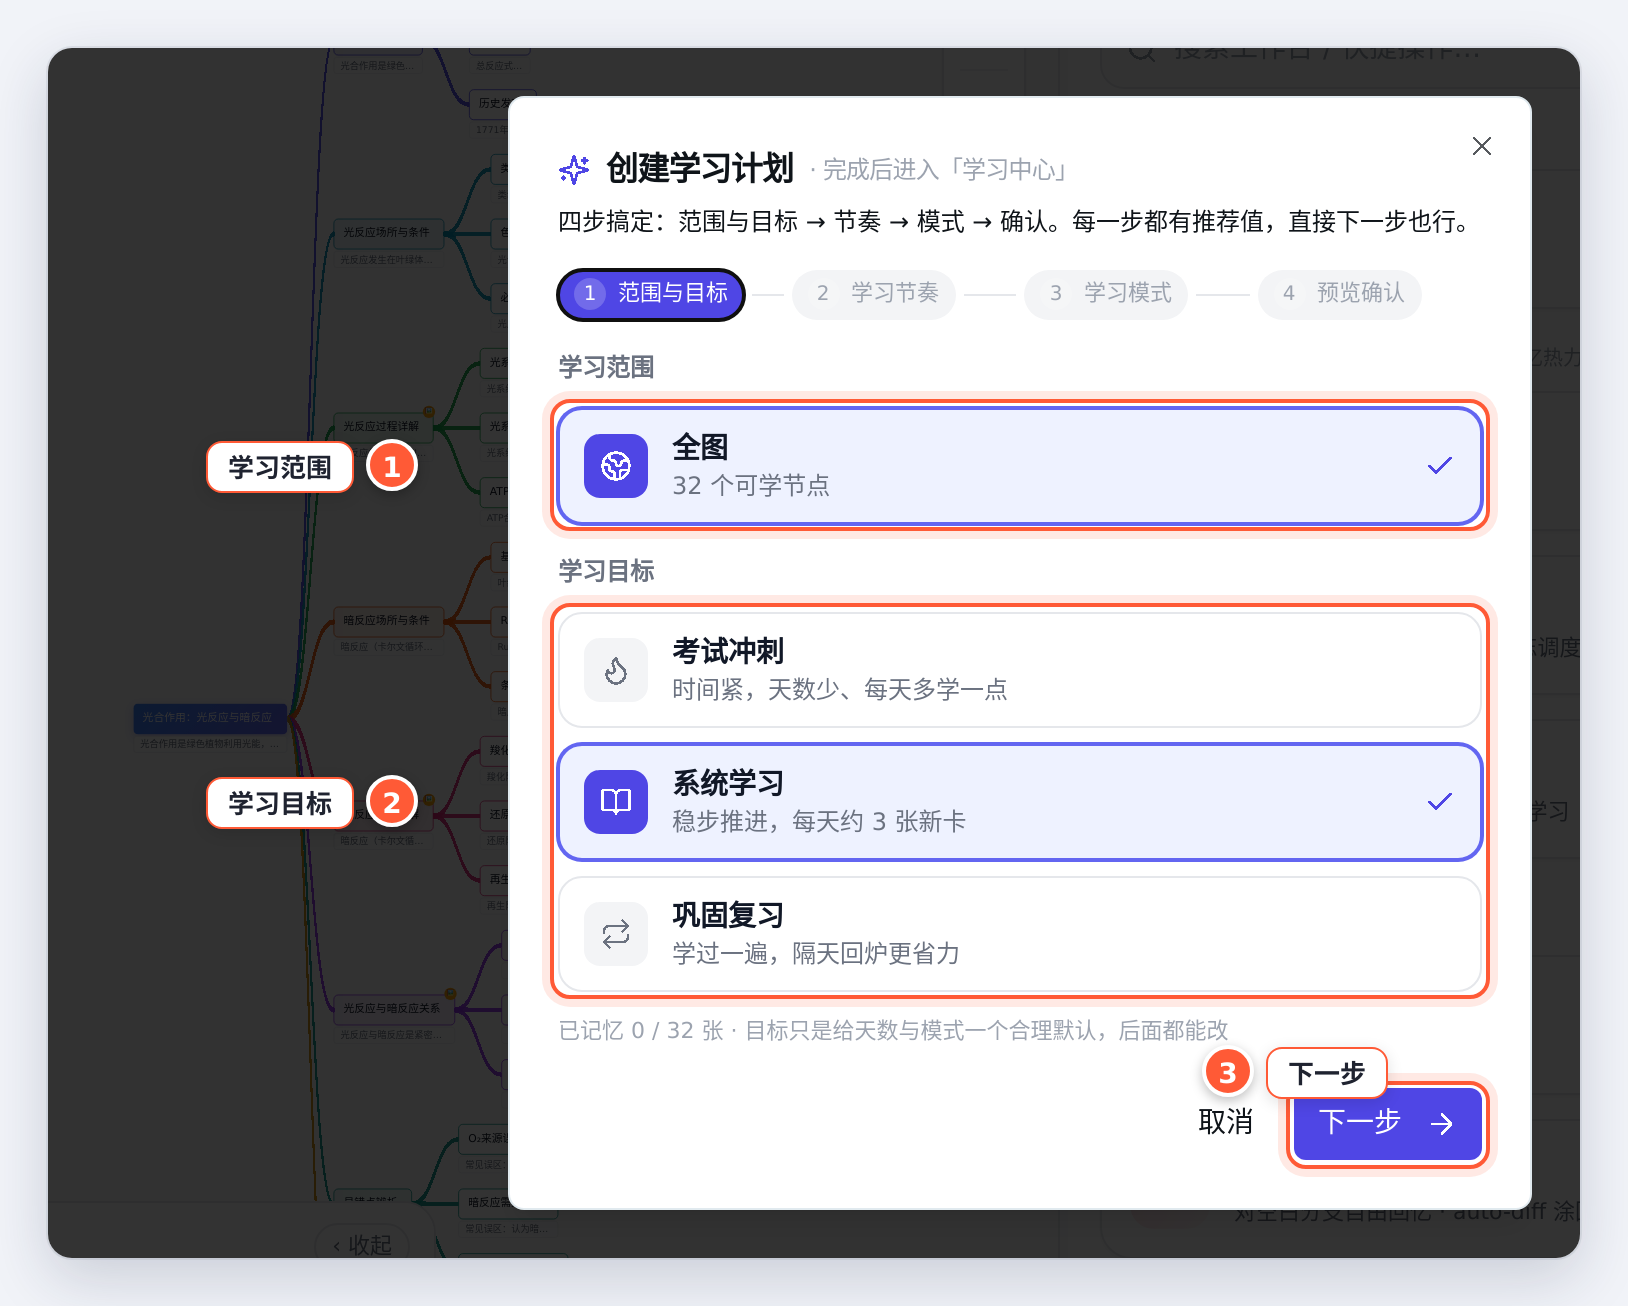Click the checkmark on 系统学习 card

click(x=1440, y=802)
